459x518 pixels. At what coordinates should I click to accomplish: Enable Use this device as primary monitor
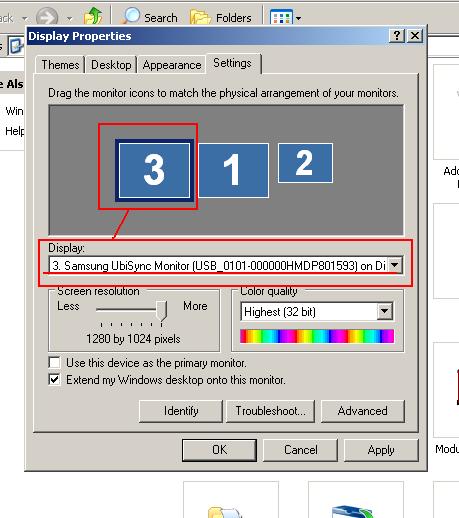pos(54,362)
